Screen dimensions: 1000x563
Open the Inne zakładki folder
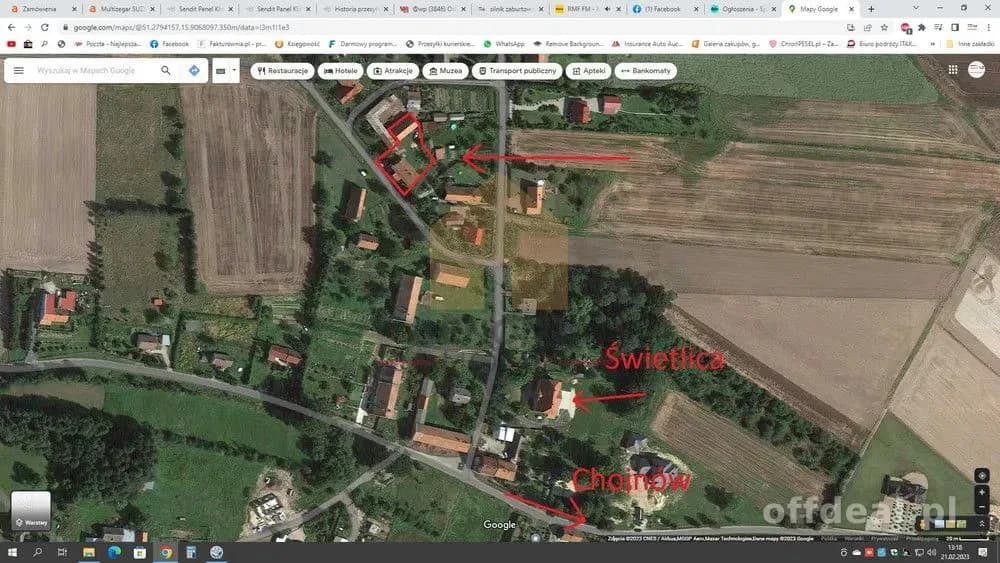click(970, 44)
